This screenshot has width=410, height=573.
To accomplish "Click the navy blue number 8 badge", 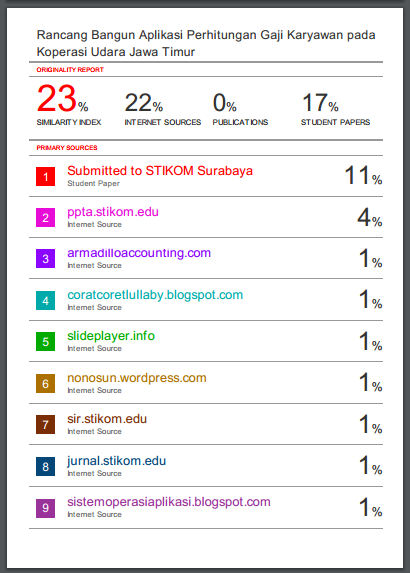I will point(45,467).
